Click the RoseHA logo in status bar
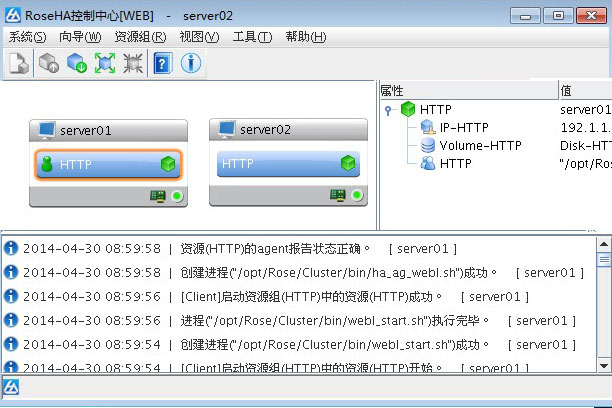The height and width of the screenshot is (408, 612). (x=11, y=387)
